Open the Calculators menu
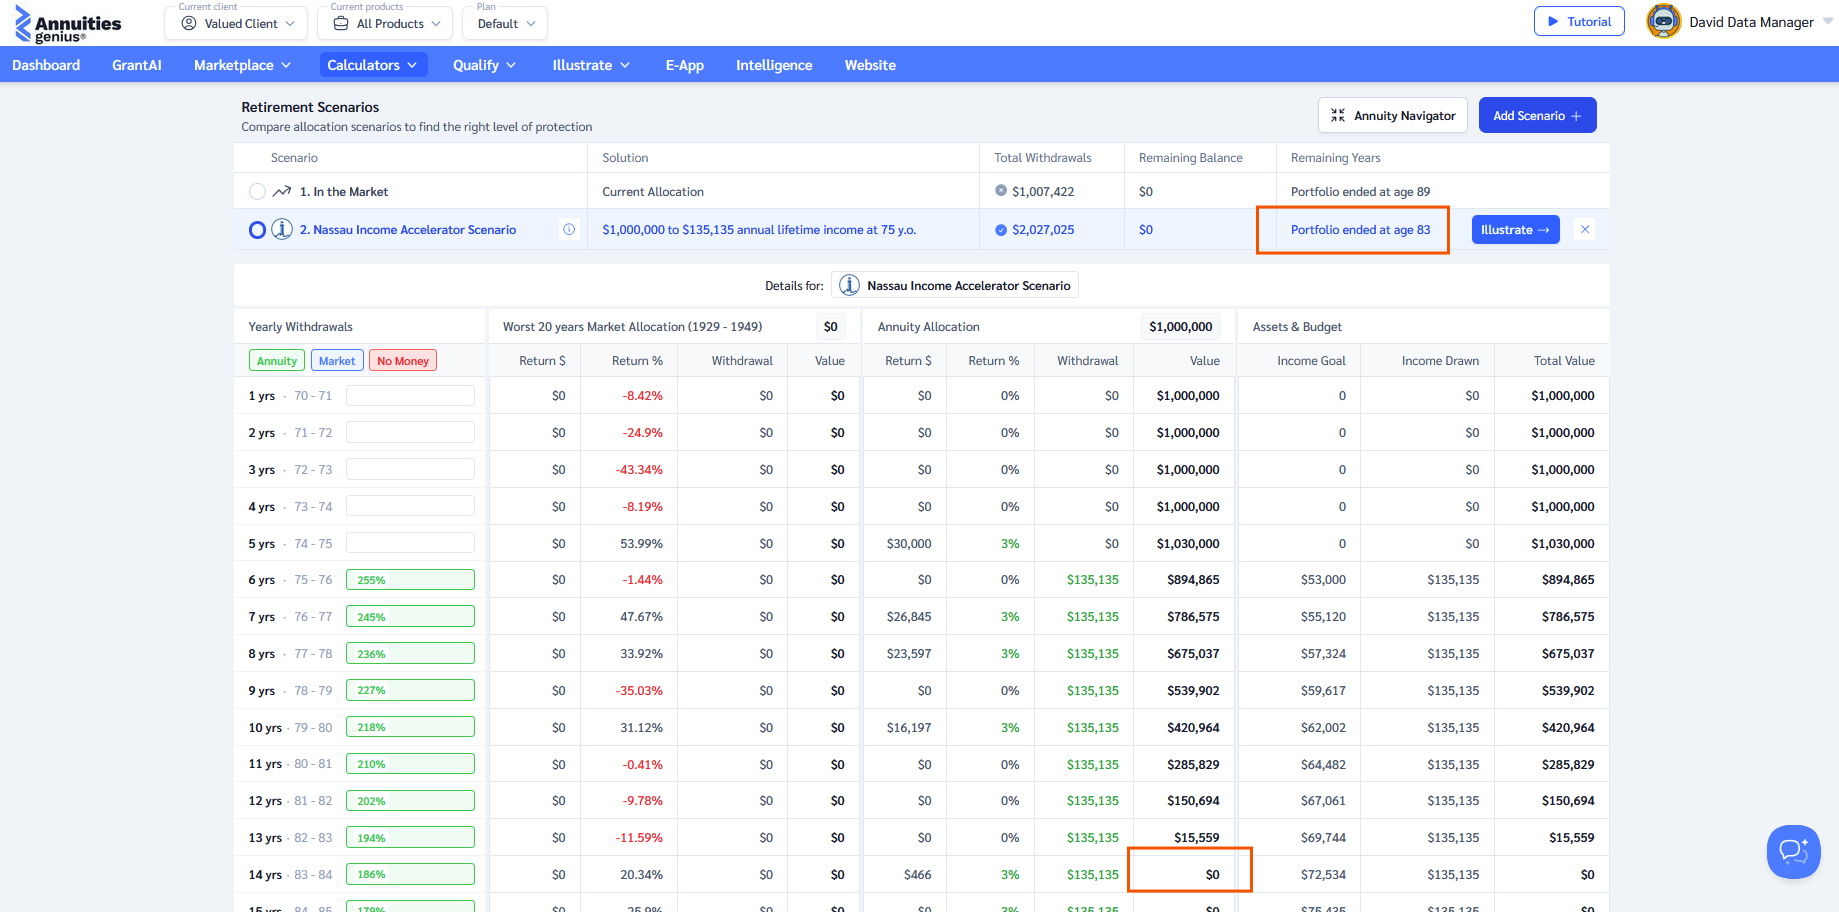 point(372,65)
